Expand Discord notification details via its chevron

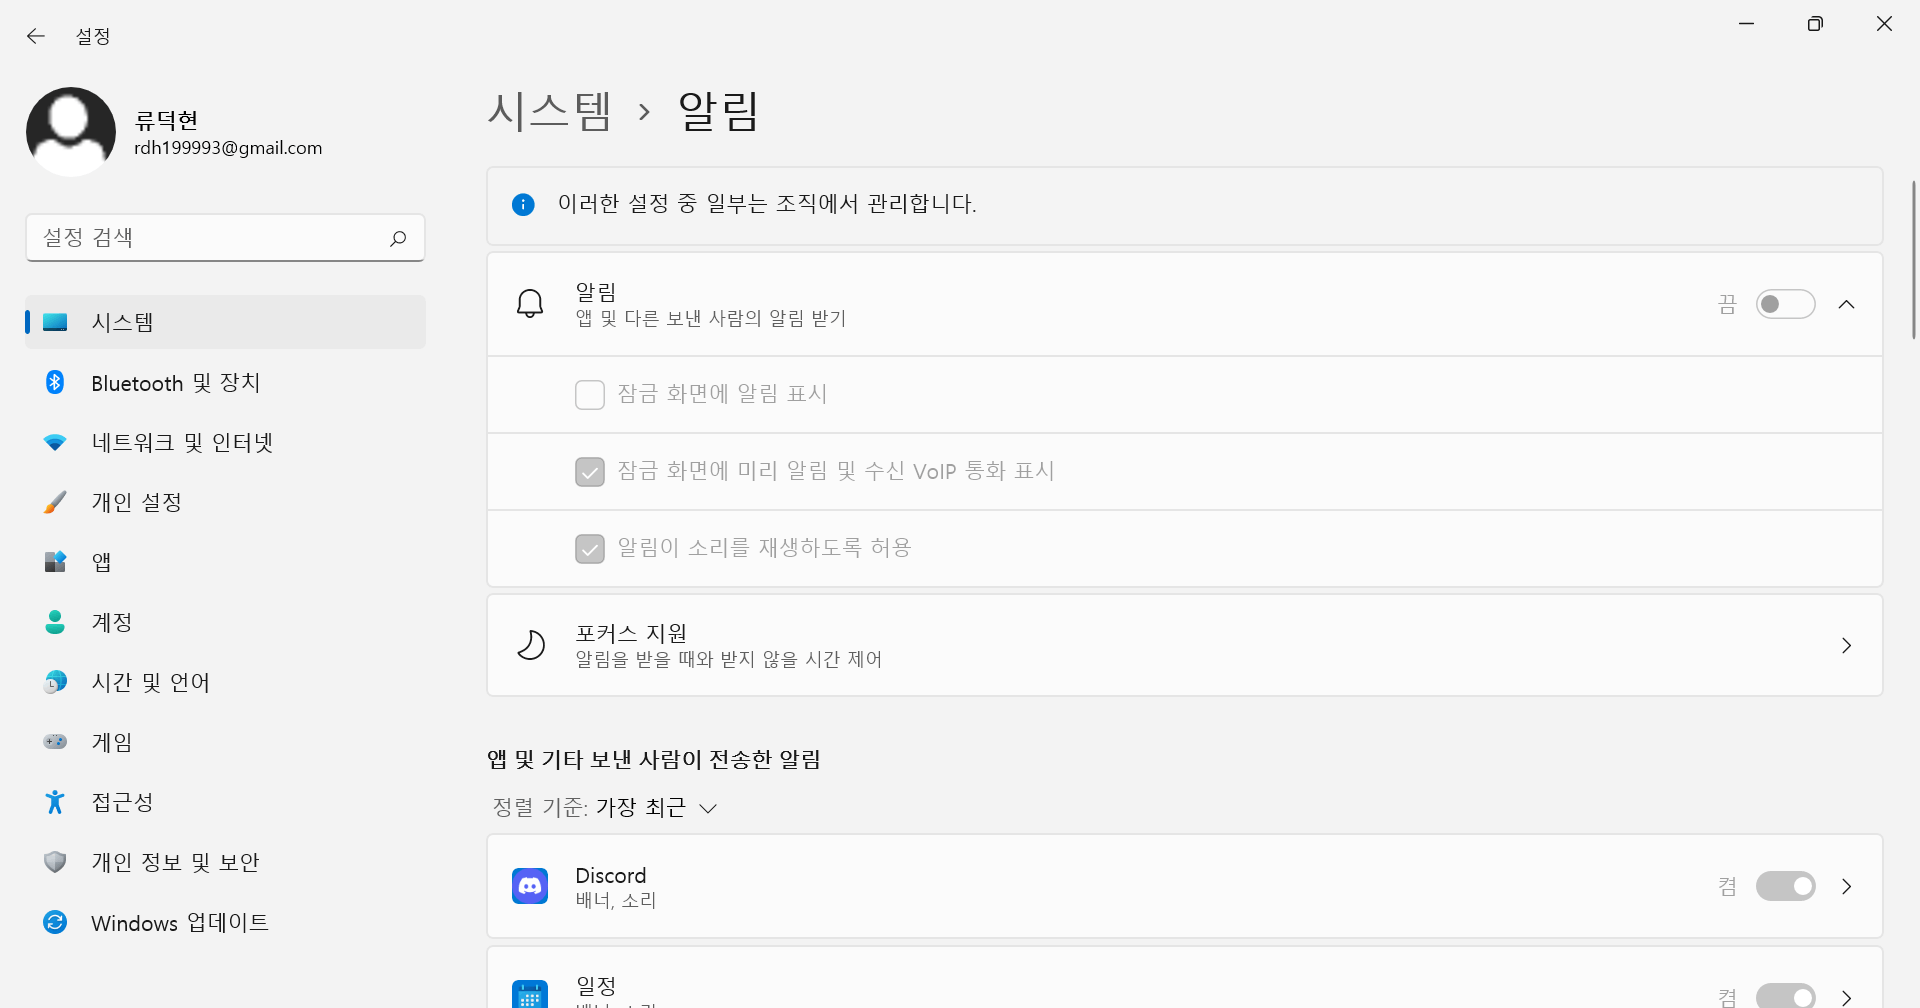(1847, 885)
